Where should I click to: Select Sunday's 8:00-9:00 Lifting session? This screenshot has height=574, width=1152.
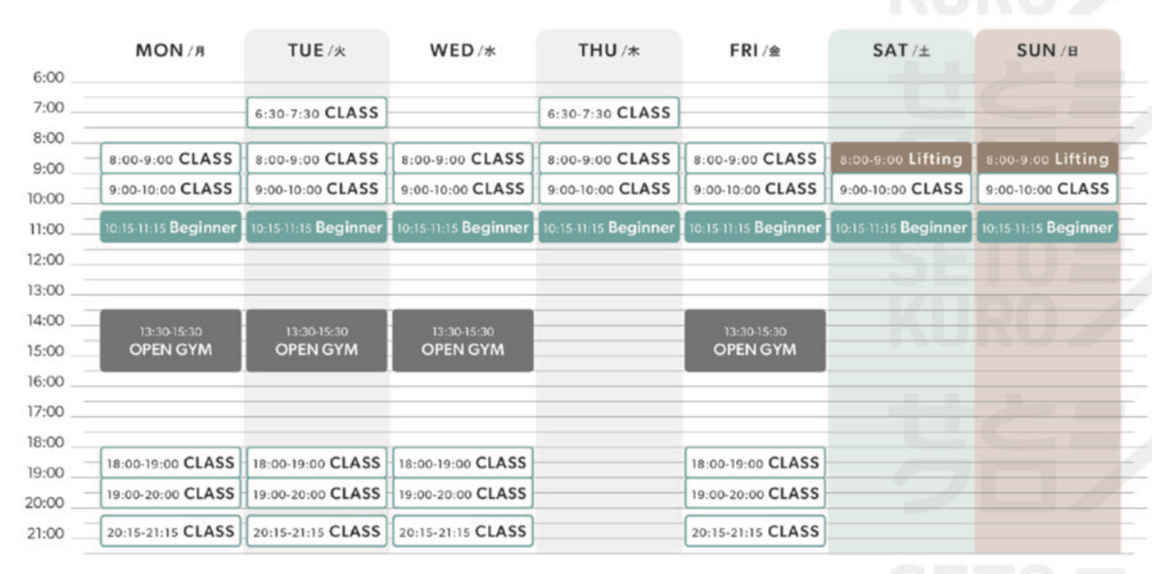click(x=1047, y=159)
